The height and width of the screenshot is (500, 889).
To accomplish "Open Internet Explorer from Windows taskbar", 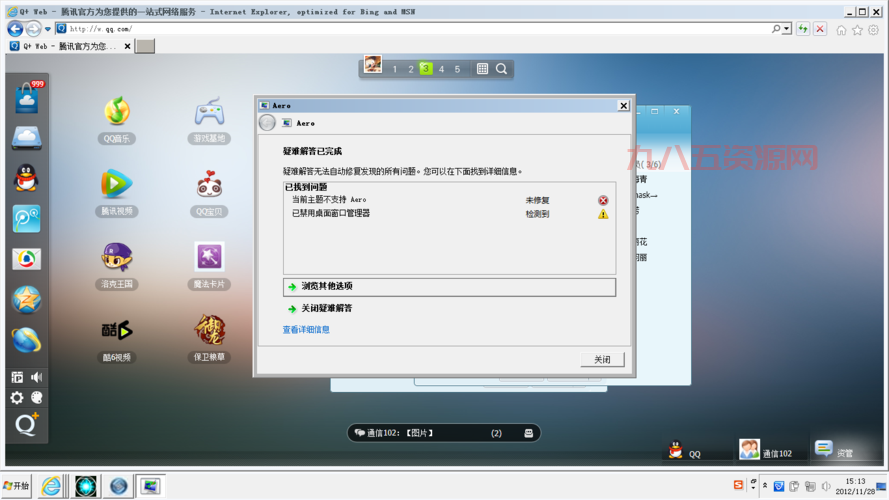I will (51, 486).
